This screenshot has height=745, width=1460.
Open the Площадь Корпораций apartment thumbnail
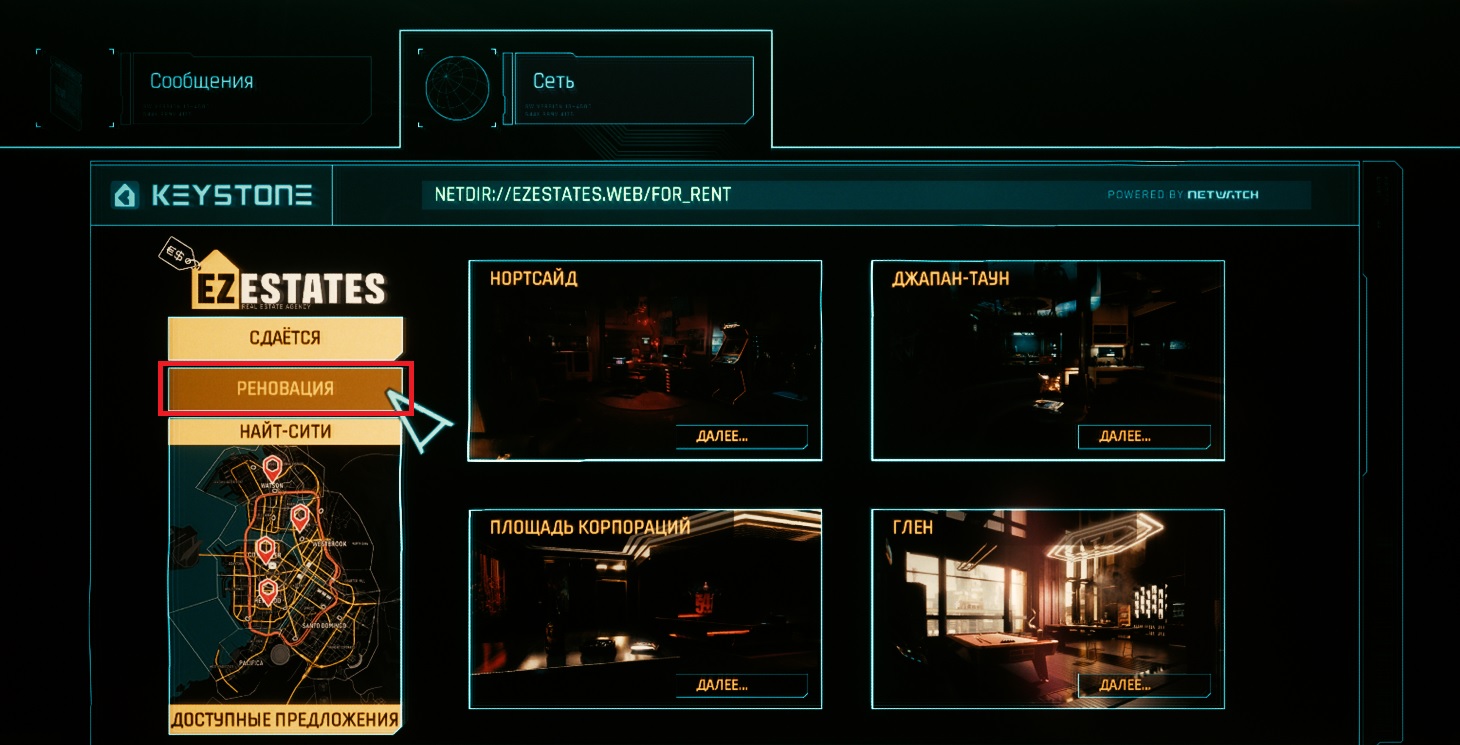[645, 609]
